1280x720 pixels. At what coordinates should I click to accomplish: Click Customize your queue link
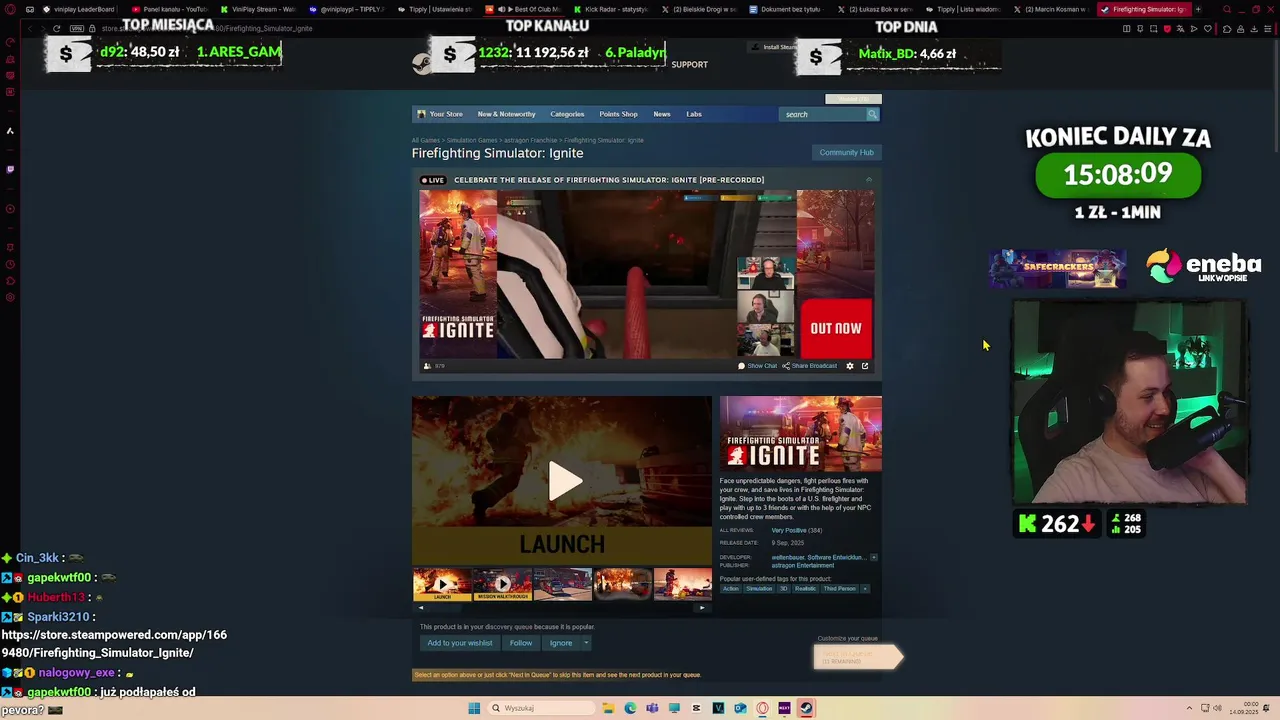847,638
